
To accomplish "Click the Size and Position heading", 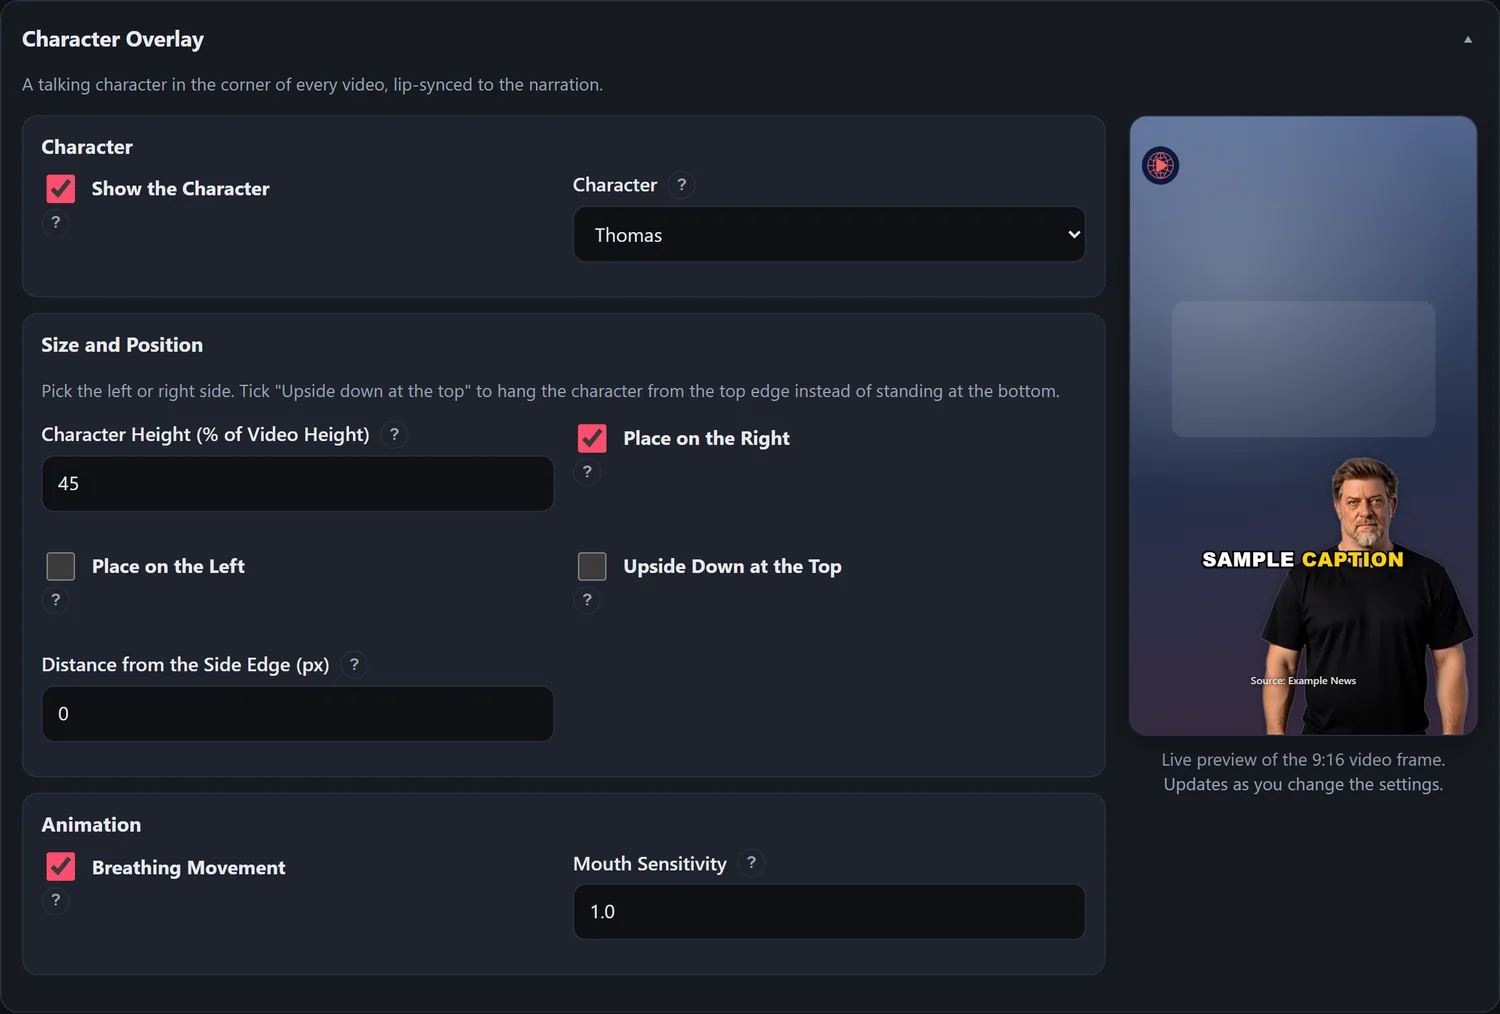I will [x=122, y=345].
